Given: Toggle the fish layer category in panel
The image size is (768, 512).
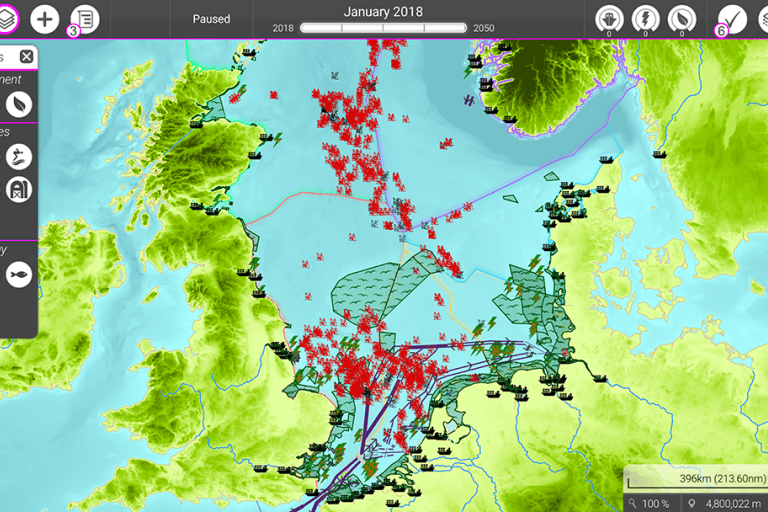Looking at the screenshot, I should (19, 274).
